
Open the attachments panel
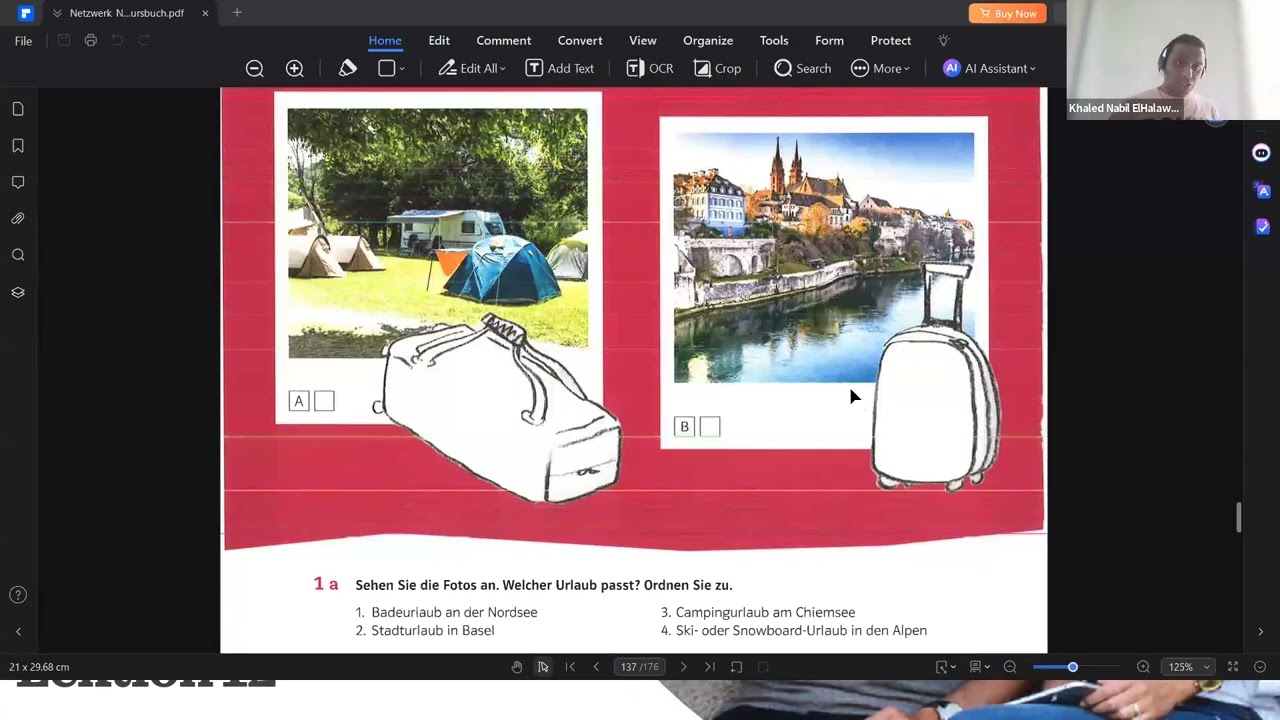18,219
